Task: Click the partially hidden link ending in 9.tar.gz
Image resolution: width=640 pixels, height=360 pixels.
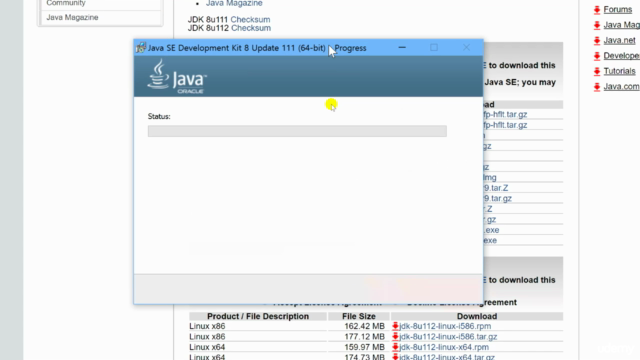Action: pyautogui.click(x=498, y=198)
